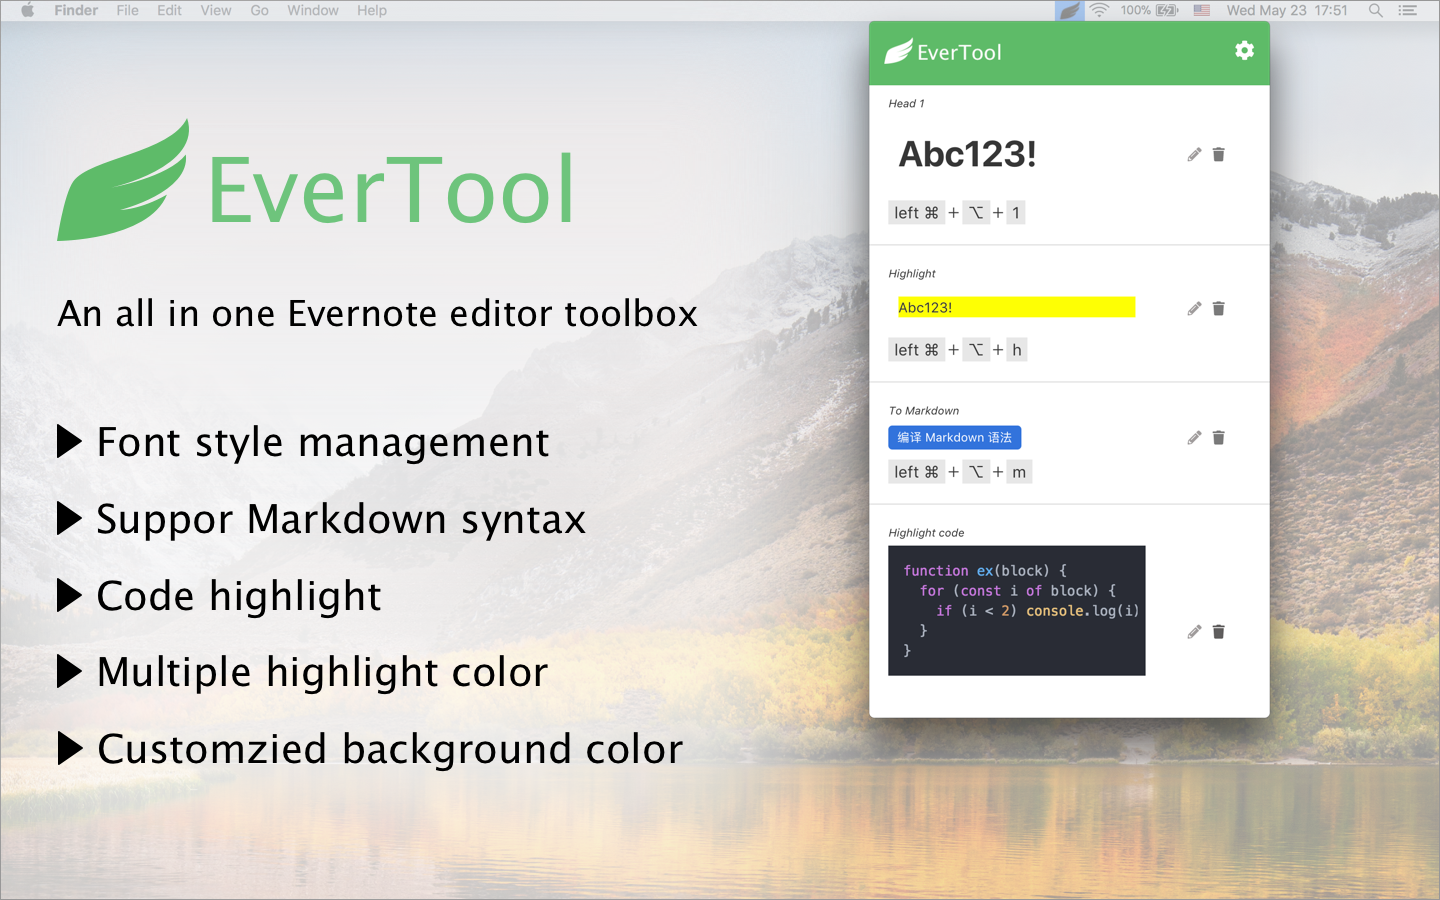Click the Wi-Fi status icon
1440x900 pixels.
coord(1099,11)
